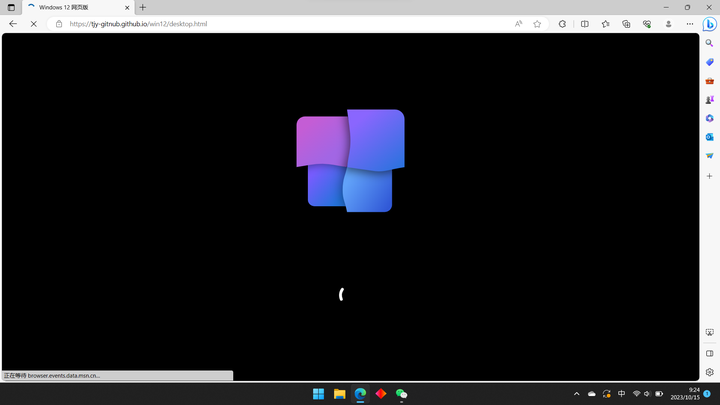
Task: Open Wi-Fi network tray icon
Action: coord(636,394)
